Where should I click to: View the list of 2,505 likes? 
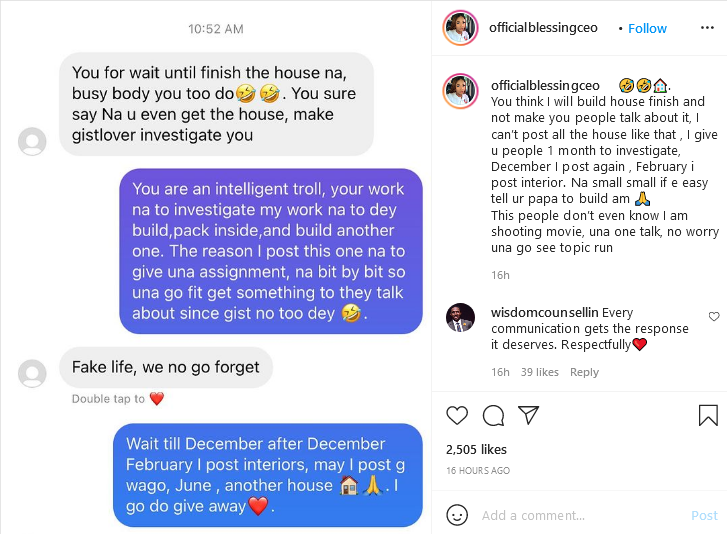[x=476, y=449]
